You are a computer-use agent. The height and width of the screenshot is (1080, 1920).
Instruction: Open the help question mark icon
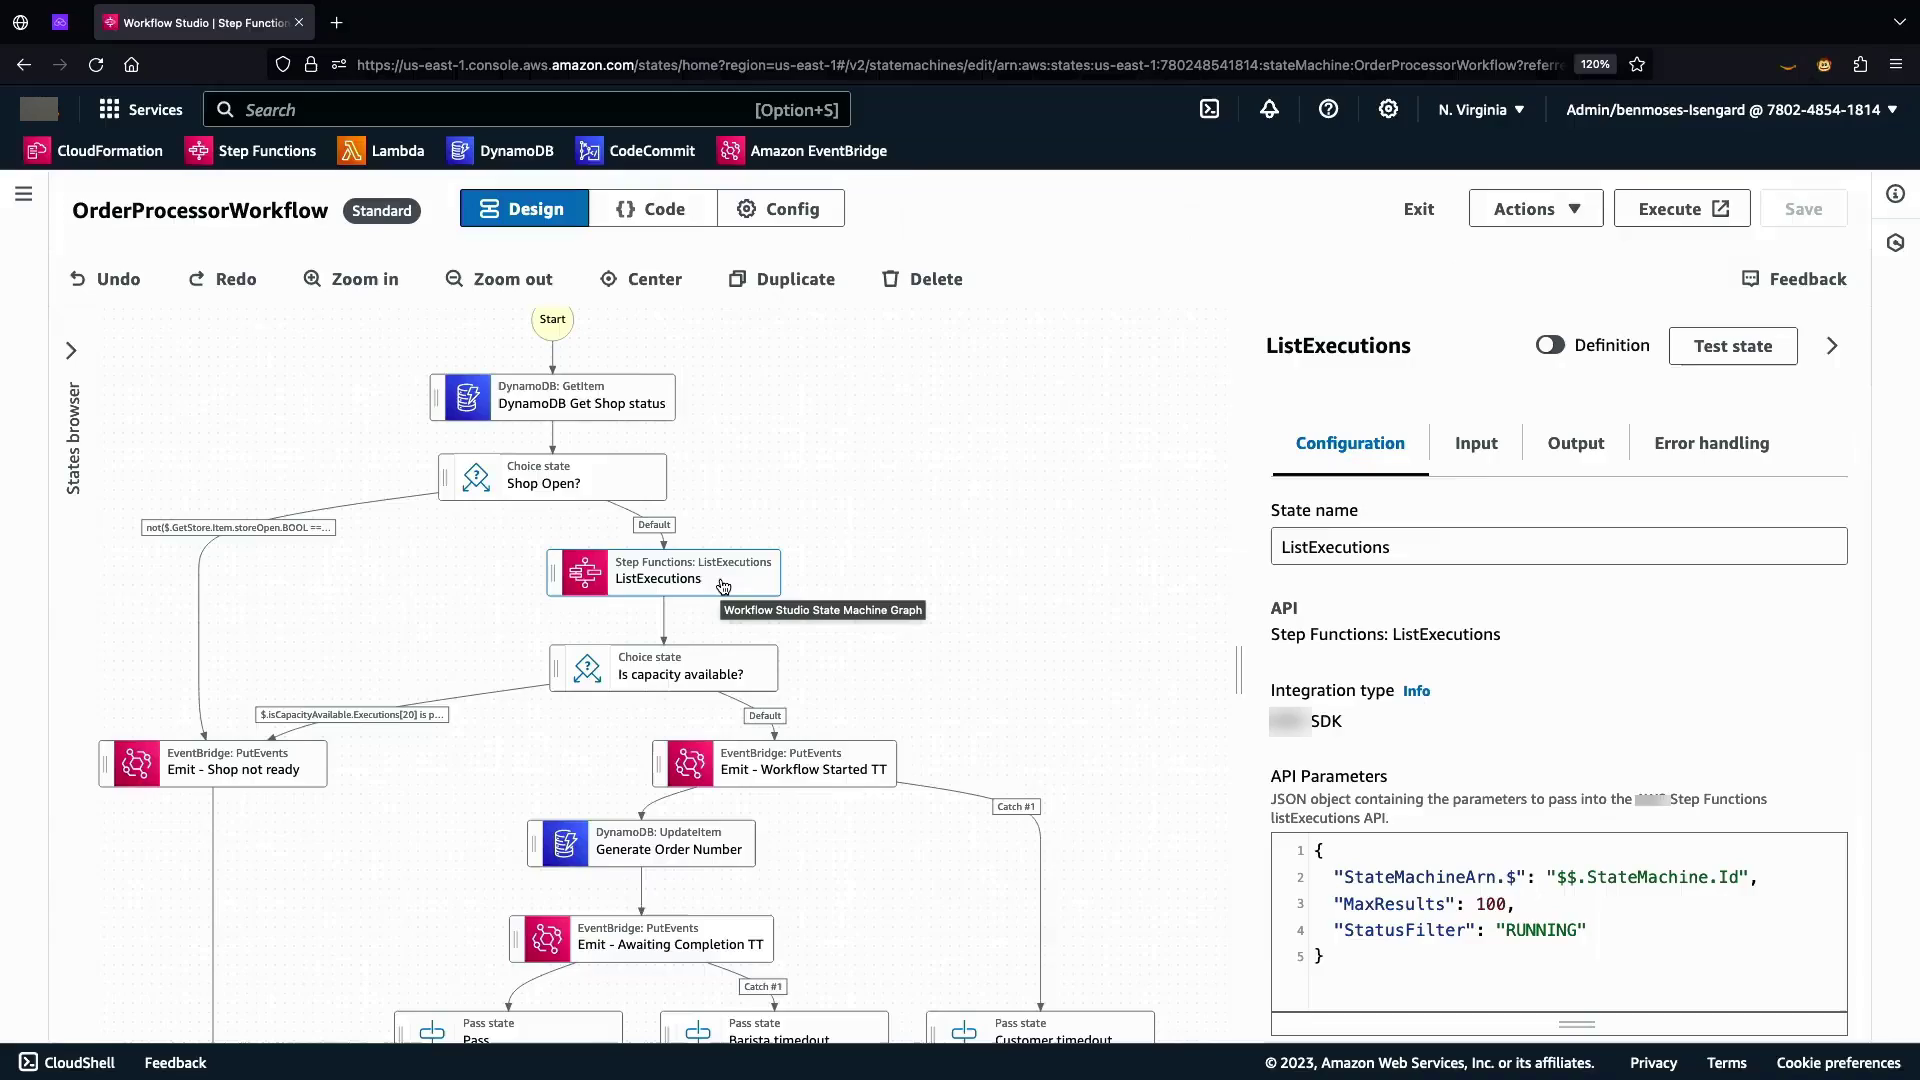coord(1328,110)
